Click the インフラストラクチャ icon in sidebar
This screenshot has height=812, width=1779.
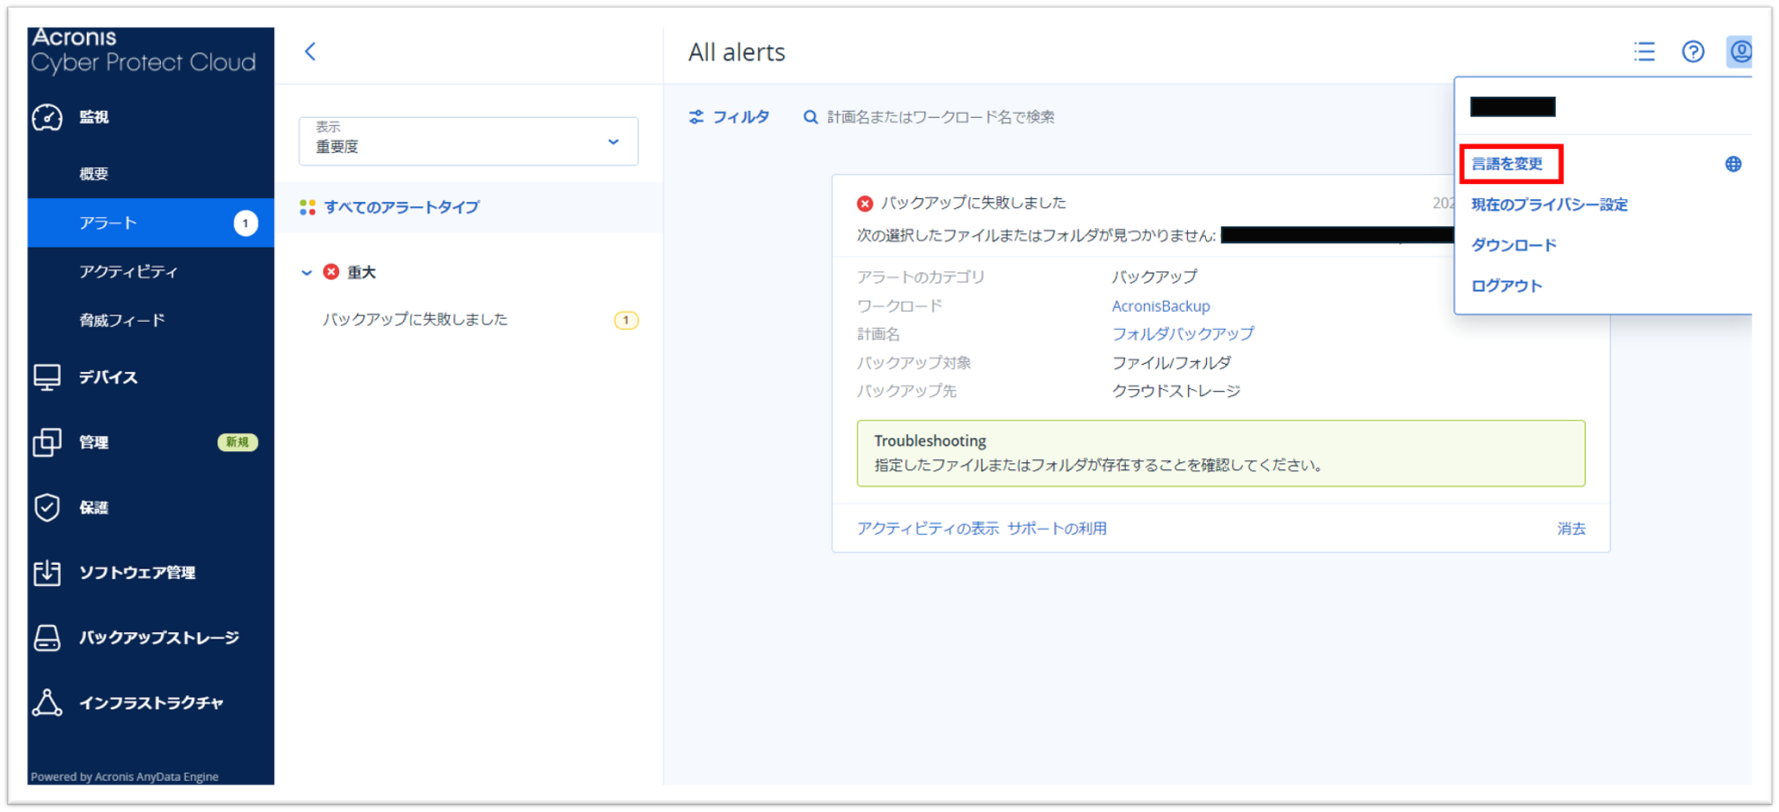click(47, 703)
